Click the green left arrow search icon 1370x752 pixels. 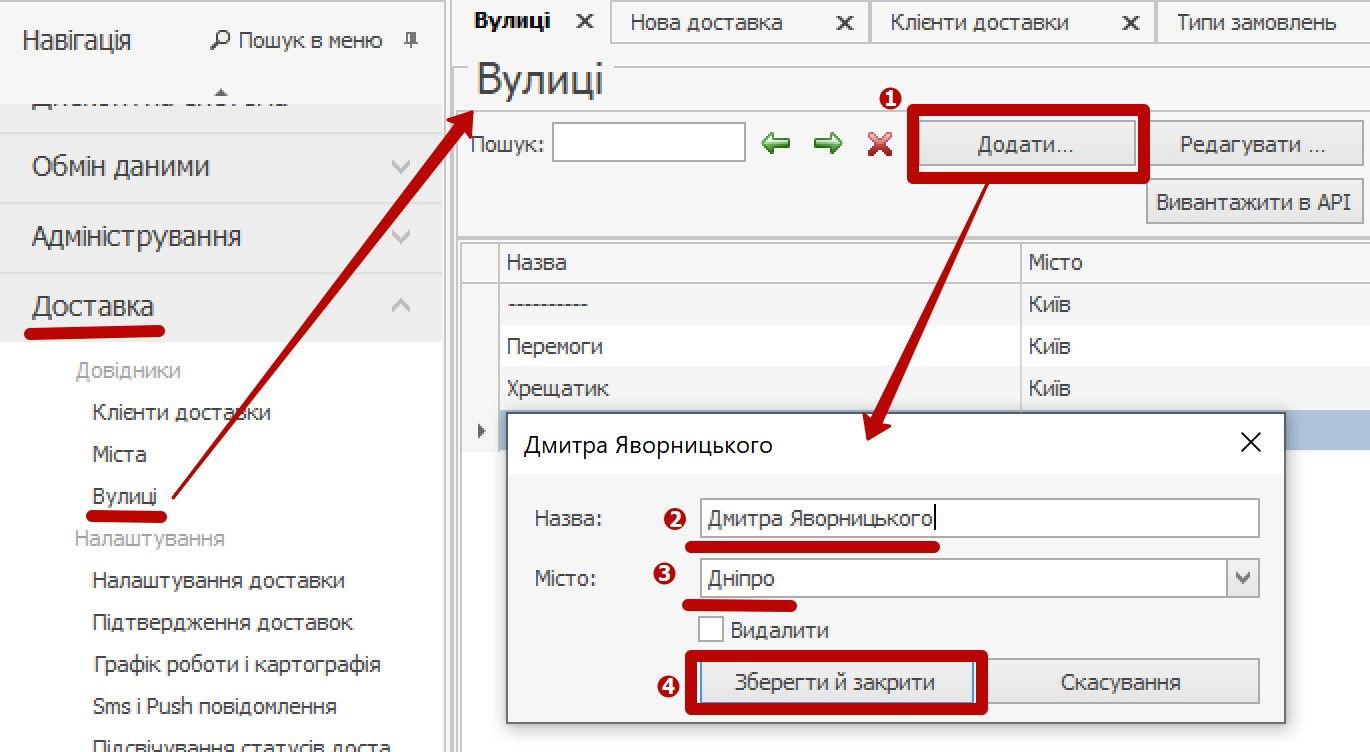pyautogui.click(x=776, y=144)
